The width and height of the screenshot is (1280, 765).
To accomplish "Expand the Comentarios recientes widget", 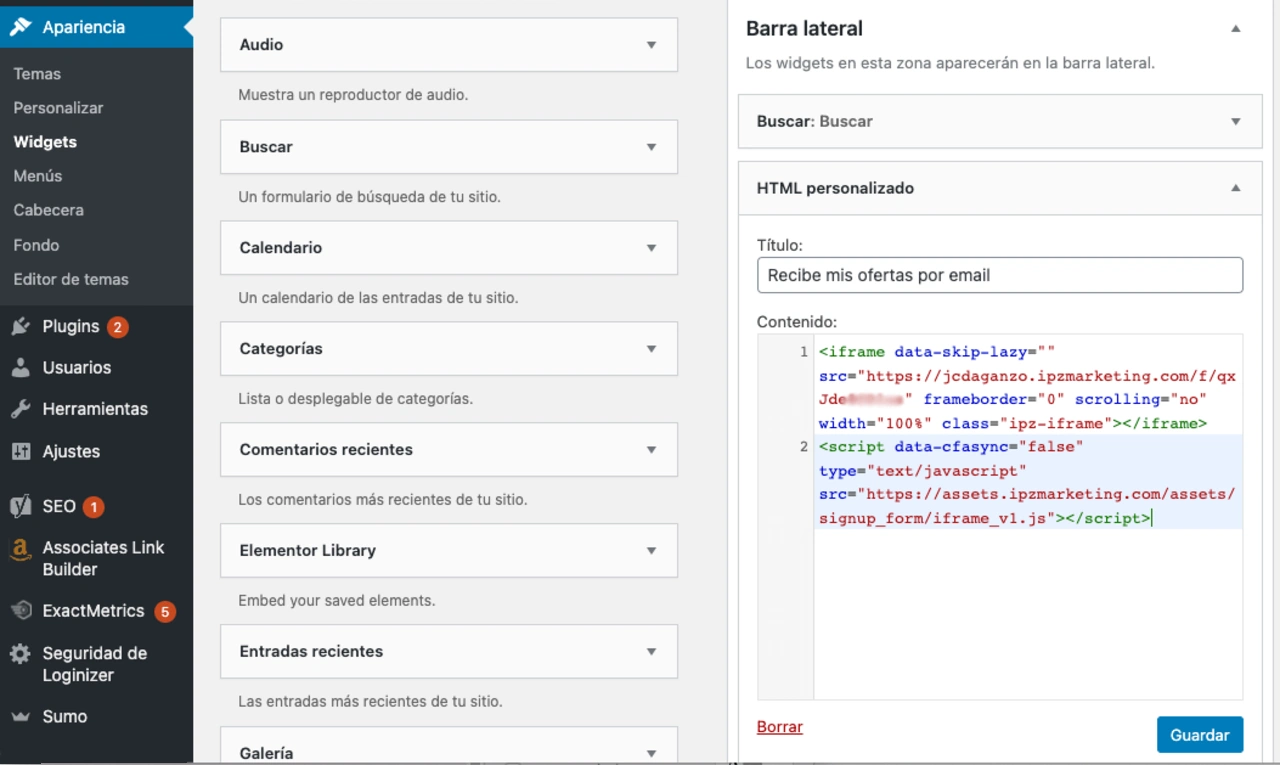I will coord(651,450).
